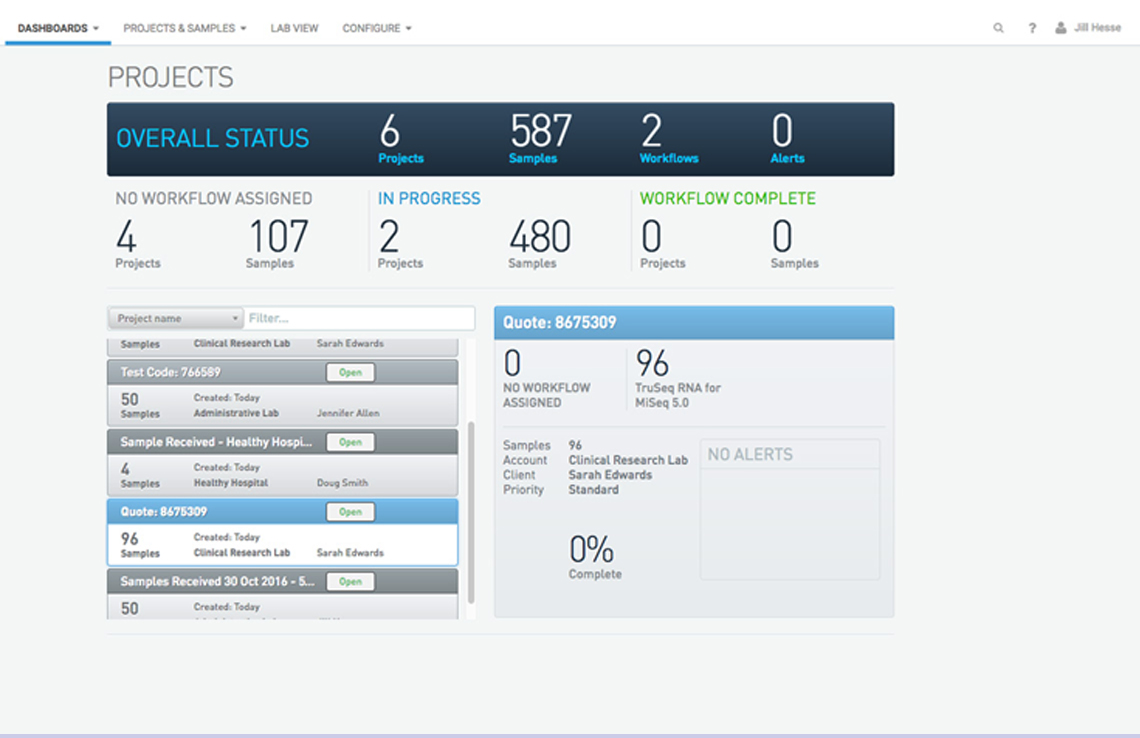Click the Alerts count in Overall Status

coord(783,132)
